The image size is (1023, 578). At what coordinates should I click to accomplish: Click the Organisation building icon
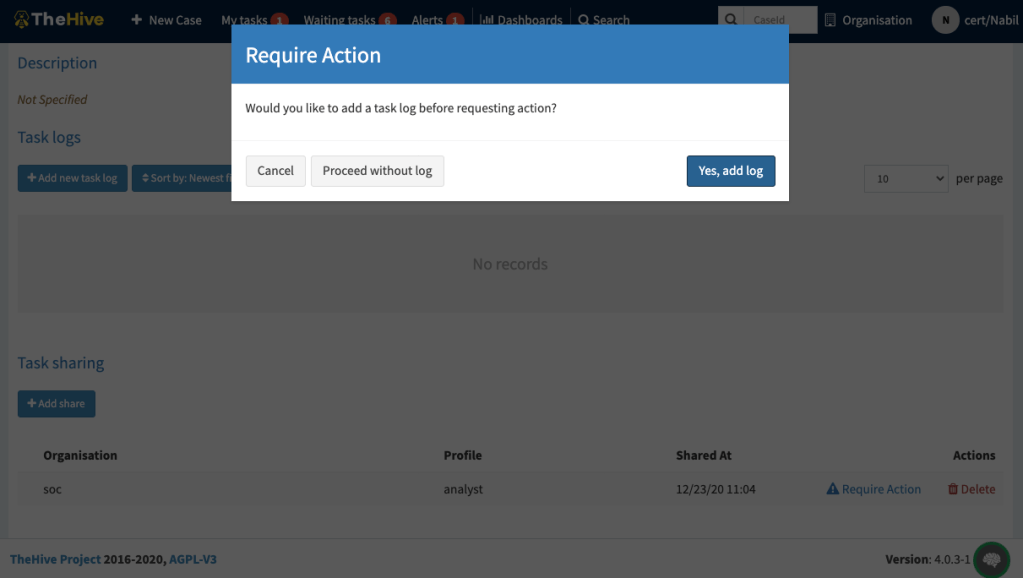click(x=830, y=20)
